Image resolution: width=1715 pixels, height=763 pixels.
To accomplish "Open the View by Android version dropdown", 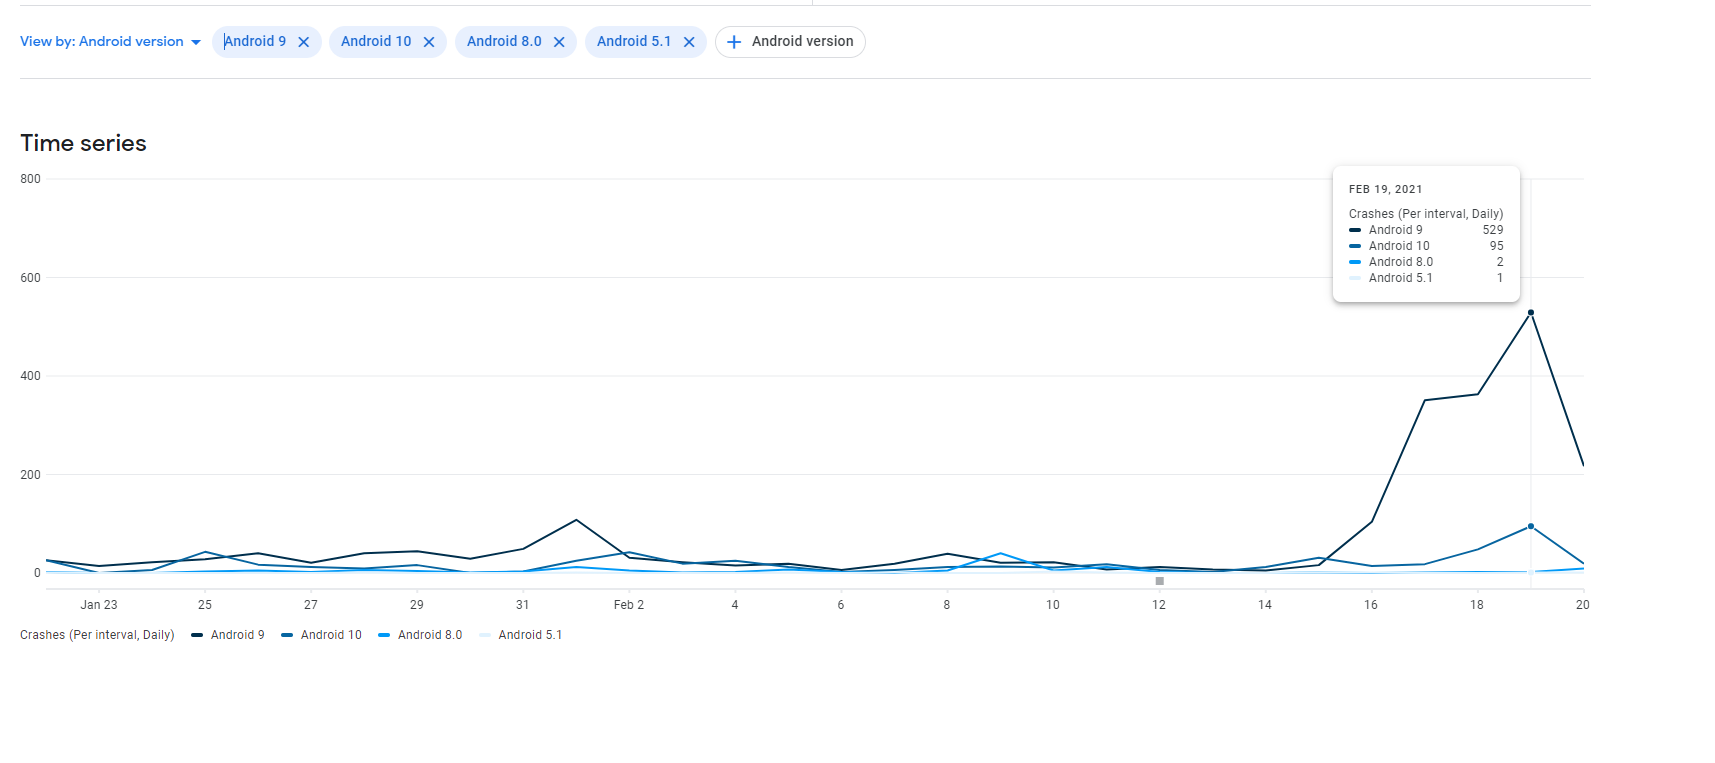I will point(102,42).
